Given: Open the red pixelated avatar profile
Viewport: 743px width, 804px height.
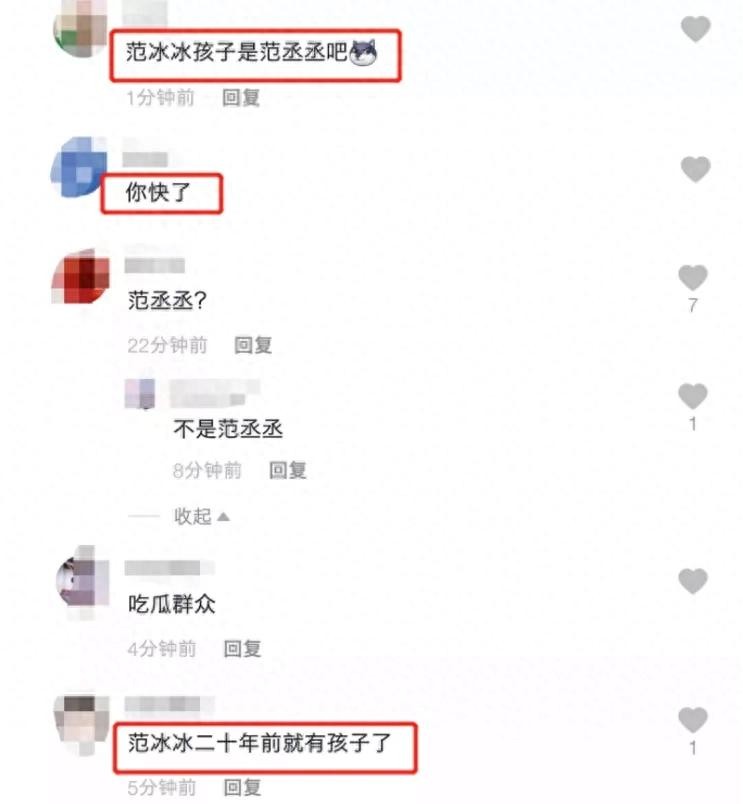Looking at the screenshot, I should (81, 276).
